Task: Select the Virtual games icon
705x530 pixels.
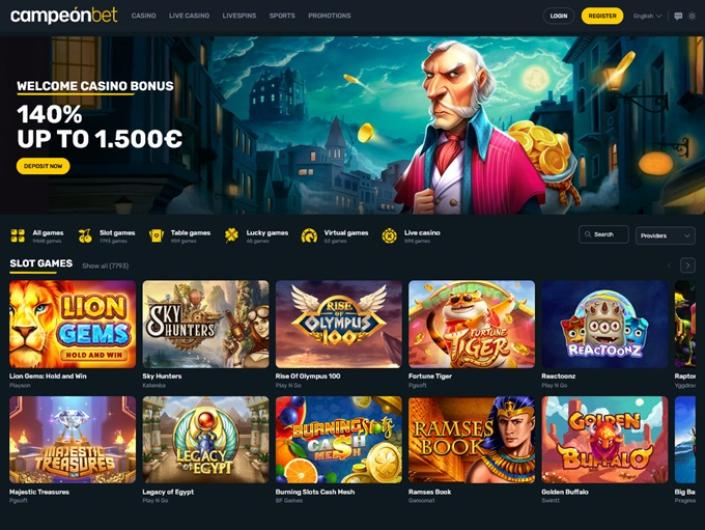Action: (x=309, y=236)
